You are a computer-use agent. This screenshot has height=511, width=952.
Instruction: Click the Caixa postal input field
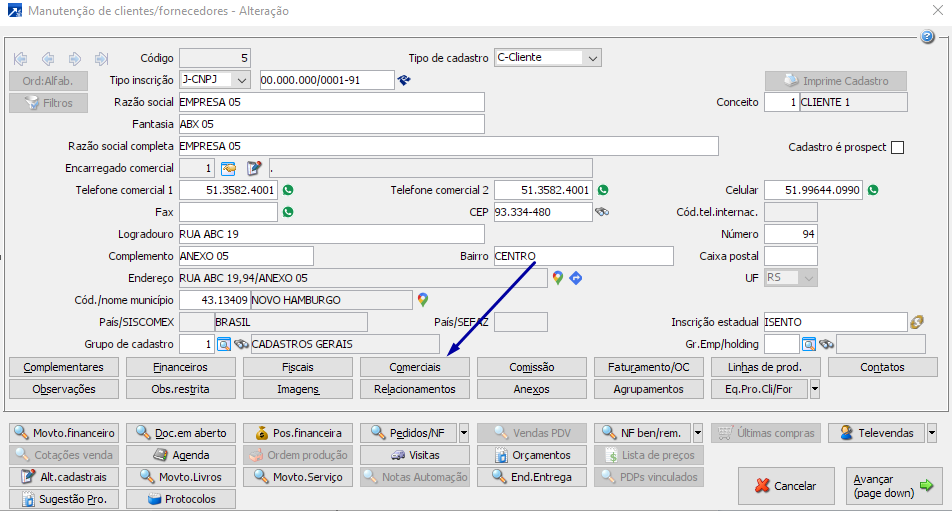pos(790,256)
